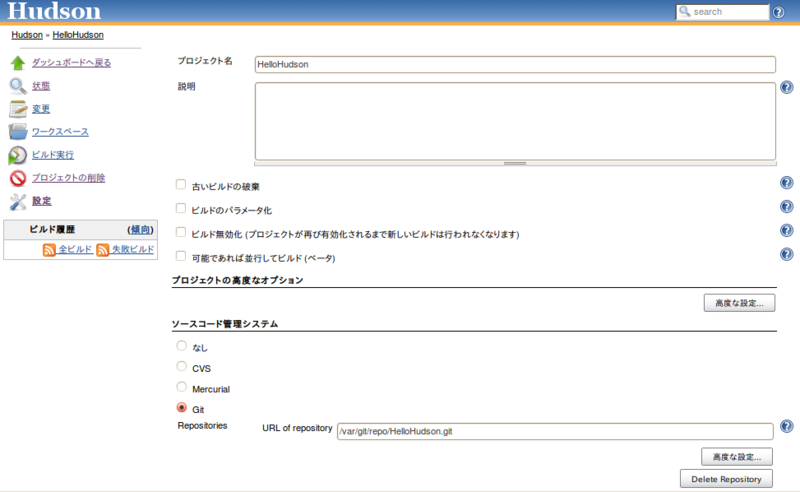Open help for ビルド無効化 option

point(787,230)
